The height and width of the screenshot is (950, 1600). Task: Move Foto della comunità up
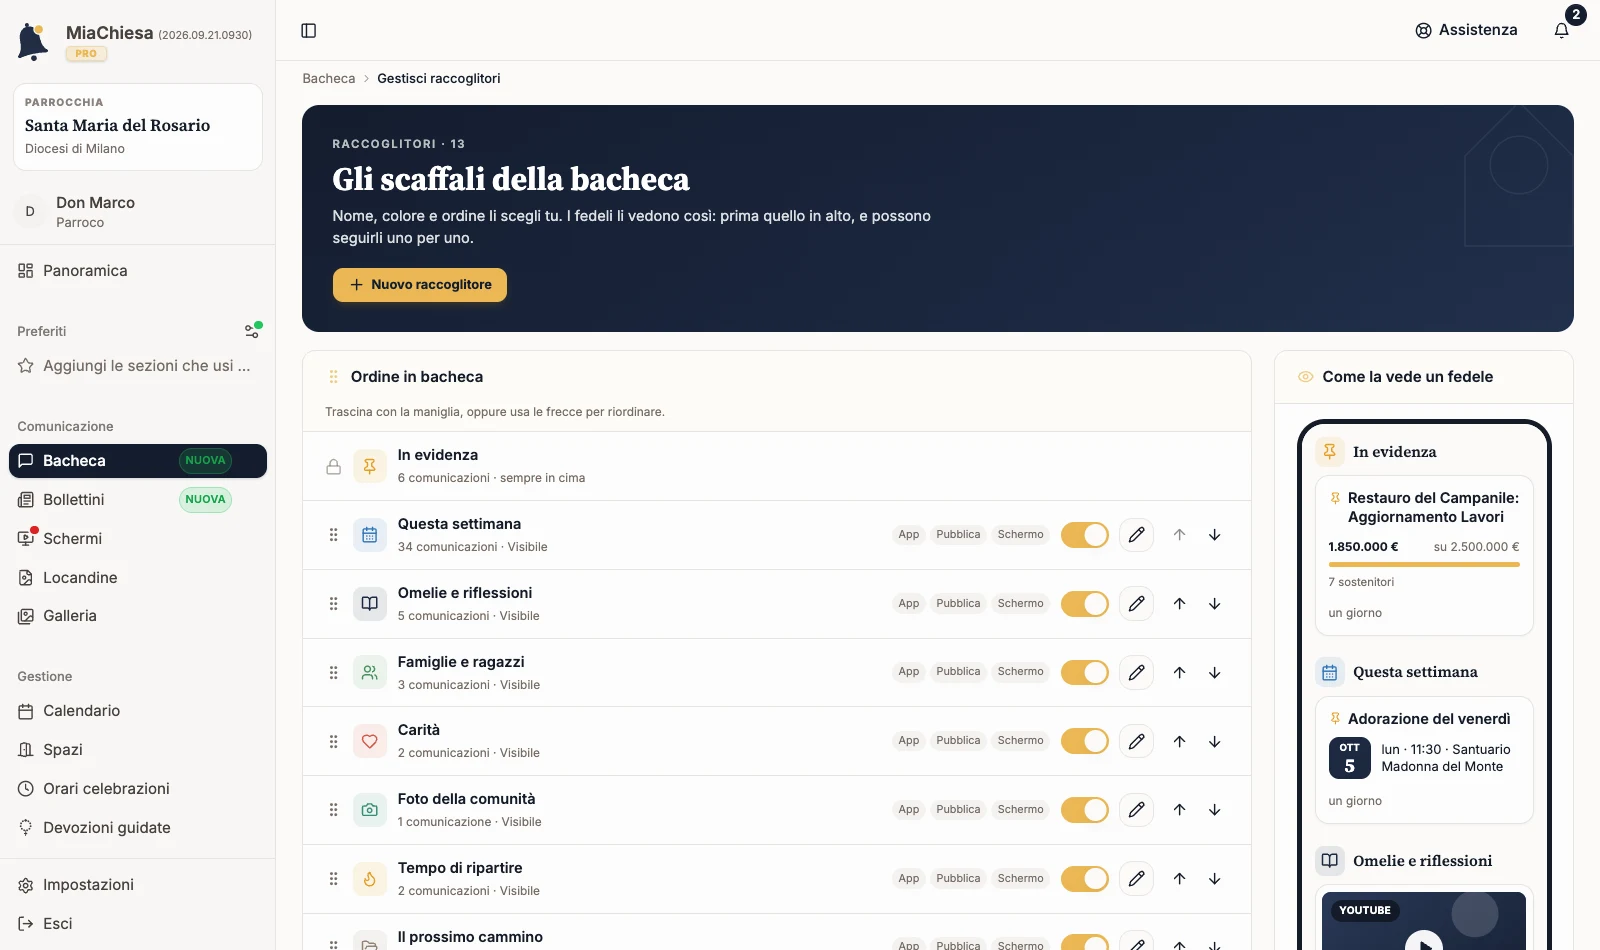point(1180,810)
